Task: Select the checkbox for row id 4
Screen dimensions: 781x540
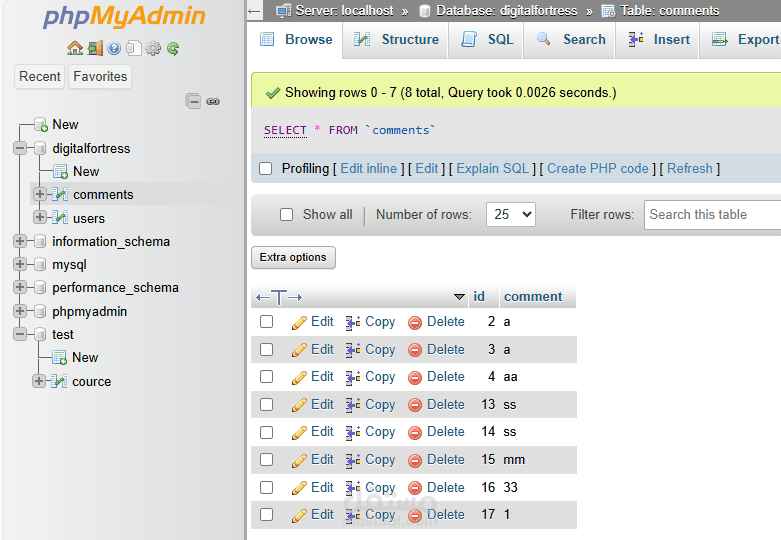Action: [x=266, y=376]
